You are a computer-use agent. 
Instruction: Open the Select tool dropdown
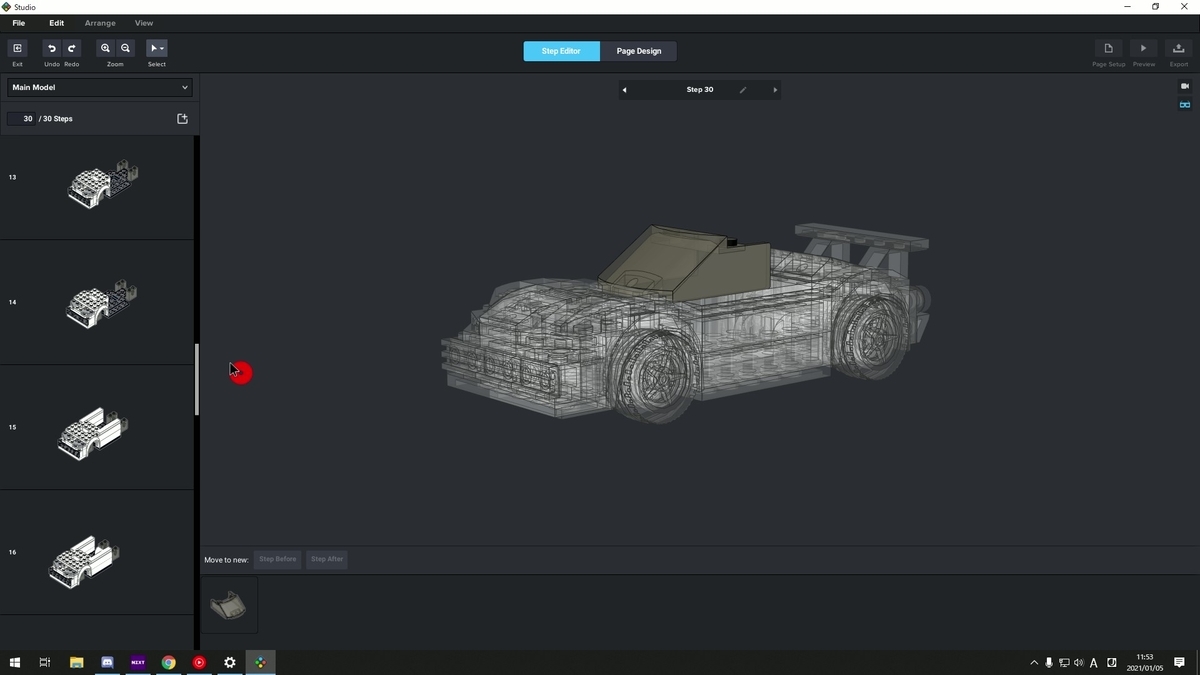(157, 48)
